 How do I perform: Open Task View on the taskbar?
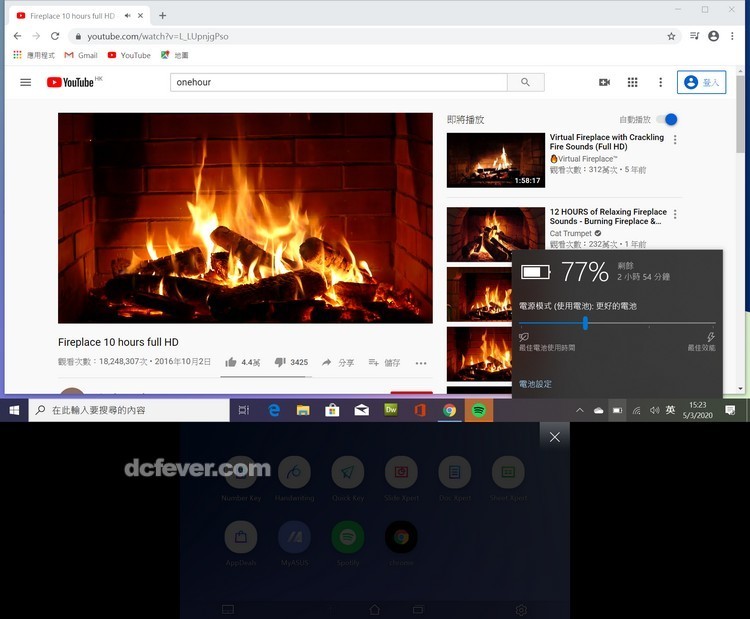[x=244, y=410]
